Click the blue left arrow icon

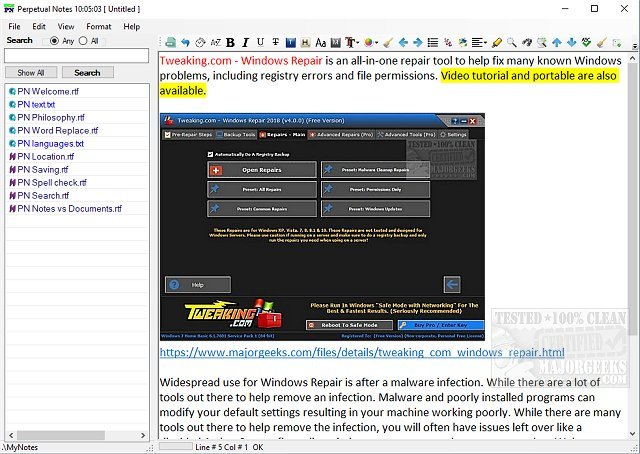403,42
